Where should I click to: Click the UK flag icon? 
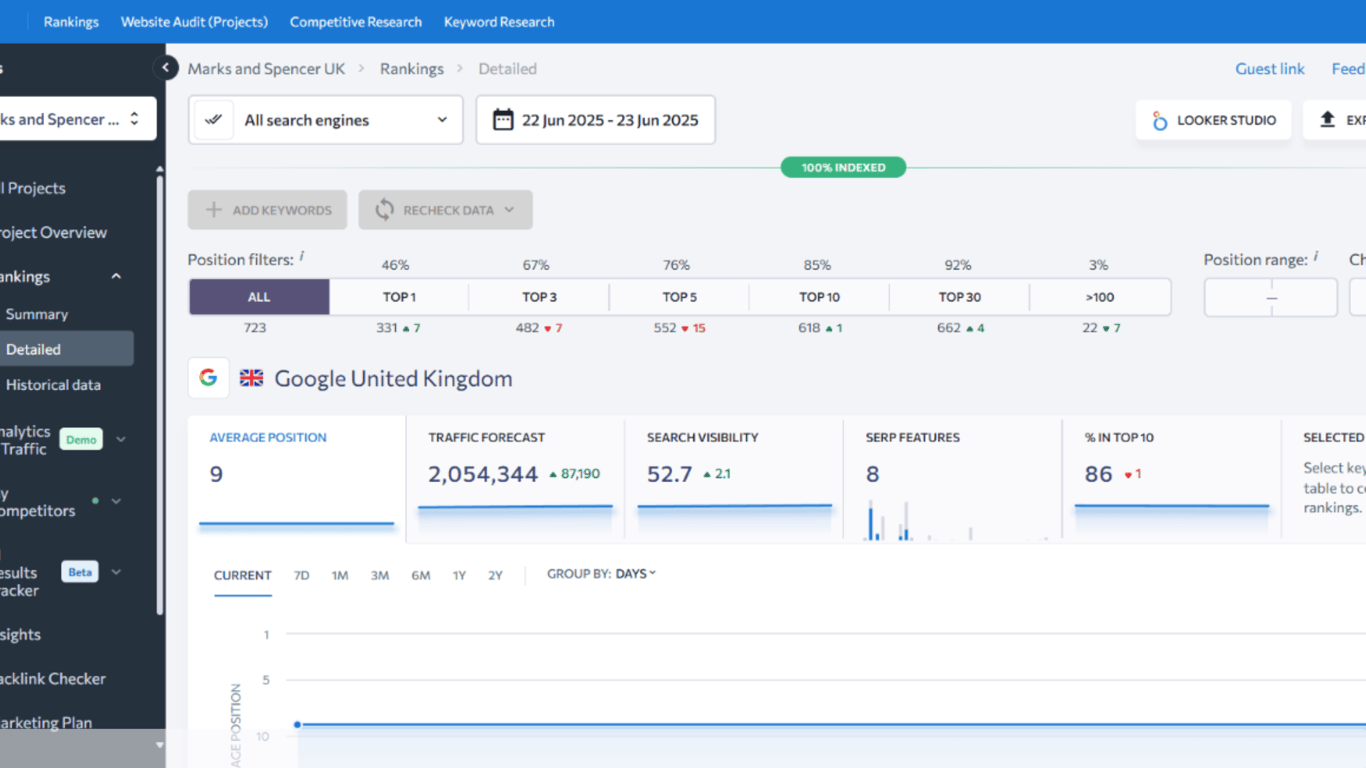pyautogui.click(x=252, y=378)
